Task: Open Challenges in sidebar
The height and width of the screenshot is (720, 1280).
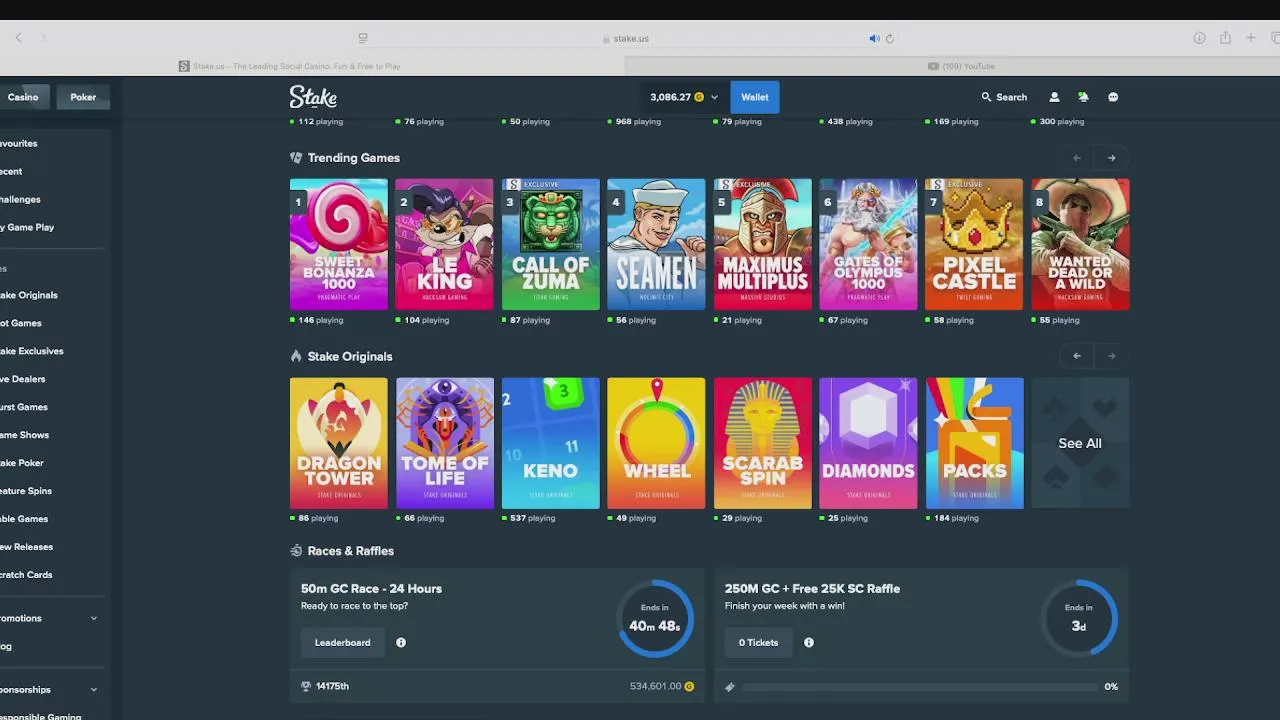Action: tap(20, 199)
